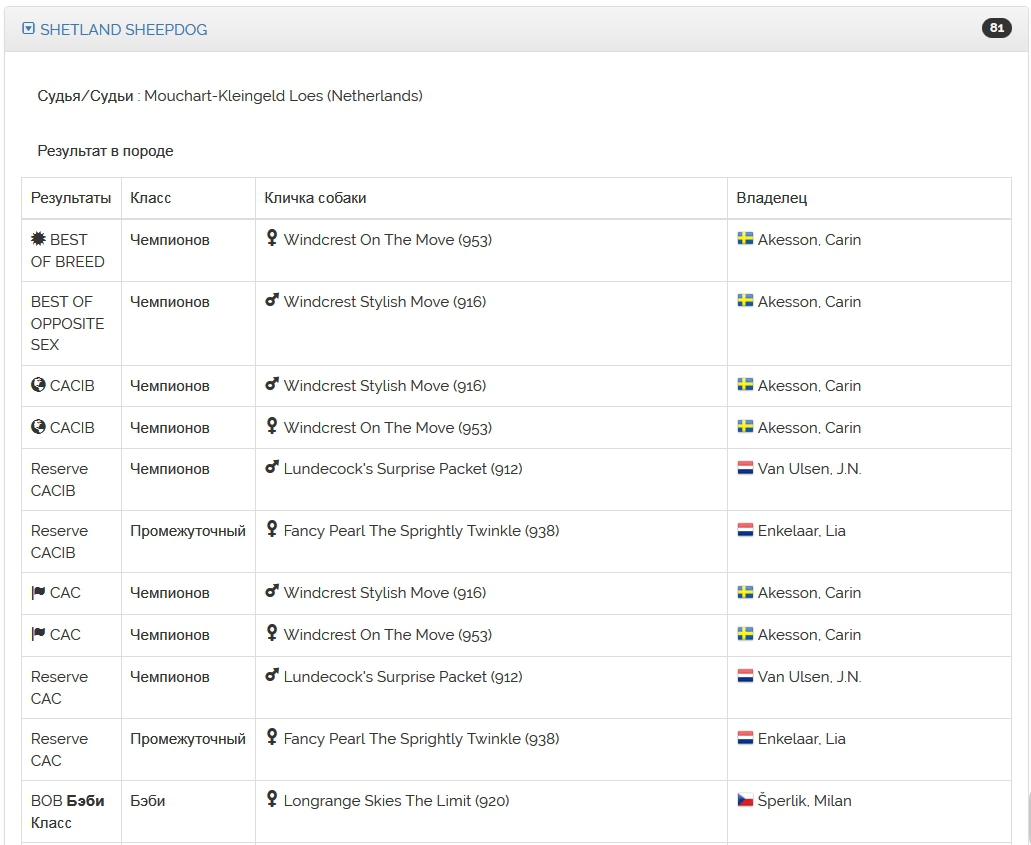The width and height of the screenshot is (1031, 845).
Task: Click Akesson, Carin in the Best of Breed row
Action: click(x=809, y=240)
